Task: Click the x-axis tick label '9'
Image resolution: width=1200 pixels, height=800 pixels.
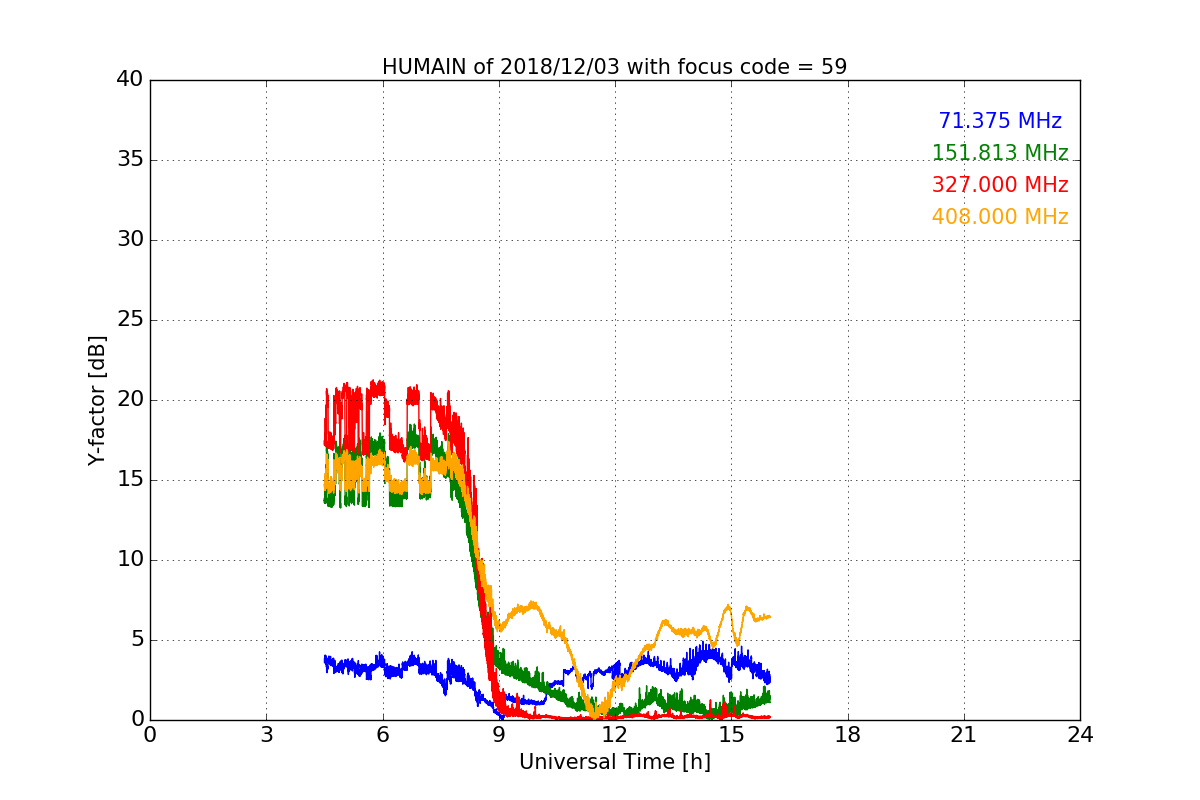Action: (x=499, y=735)
